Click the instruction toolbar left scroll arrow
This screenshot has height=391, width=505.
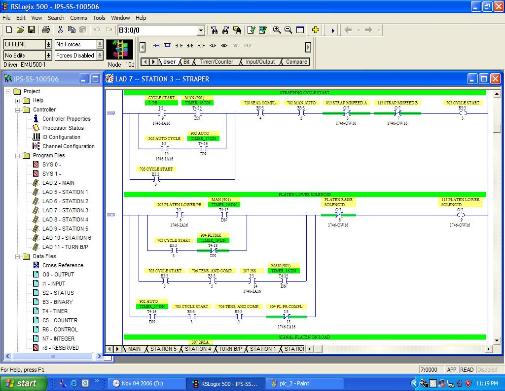tap(142, 47)
